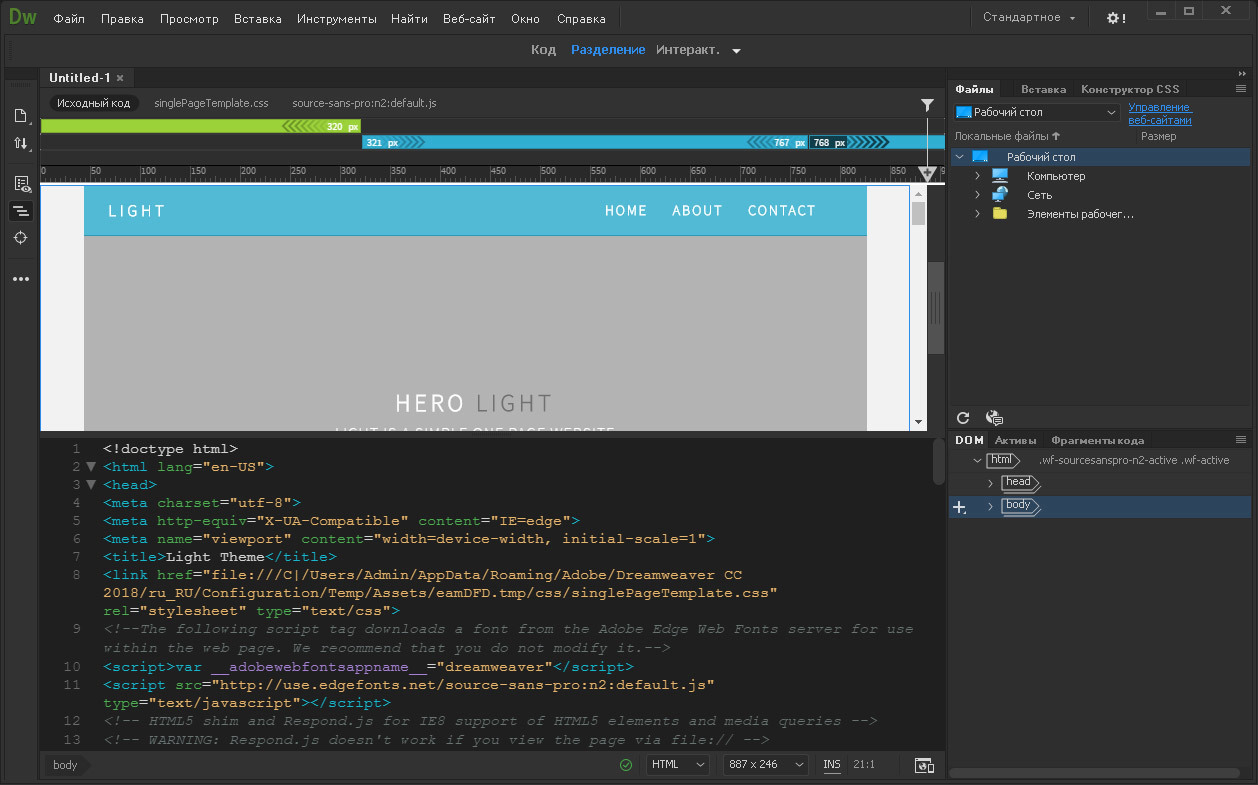Click the live view vertical scrollbar thumb
The image size is (1258, 785).
919,213
